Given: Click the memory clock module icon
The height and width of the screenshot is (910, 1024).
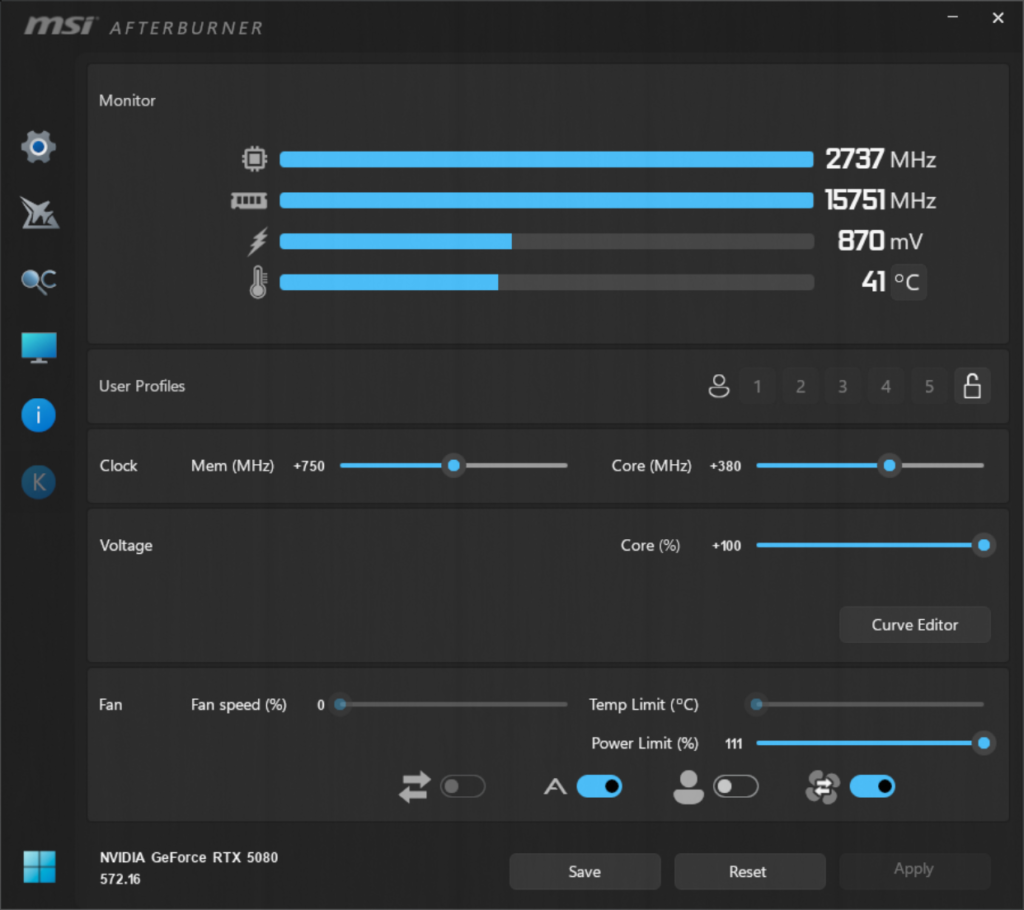Looking at the screenshot, I should 249,201.
